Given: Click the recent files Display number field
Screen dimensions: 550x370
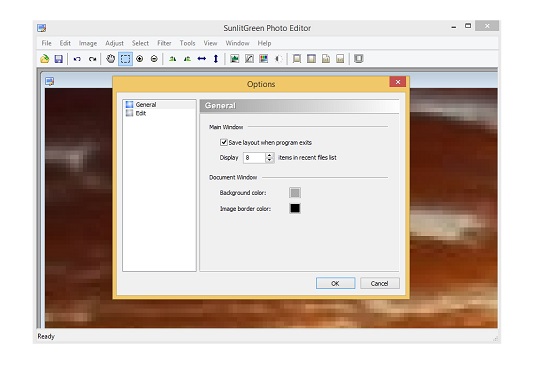Looking at the screenshot, I should click(255, 157).
